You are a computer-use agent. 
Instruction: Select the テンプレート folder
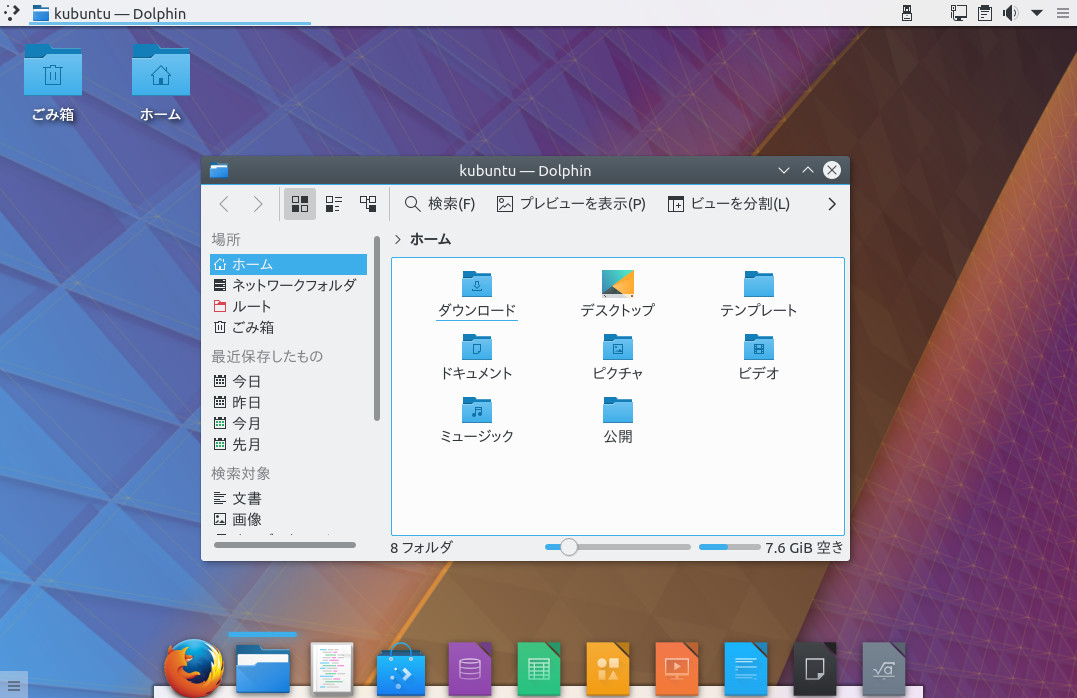click(x=758, y=294)
